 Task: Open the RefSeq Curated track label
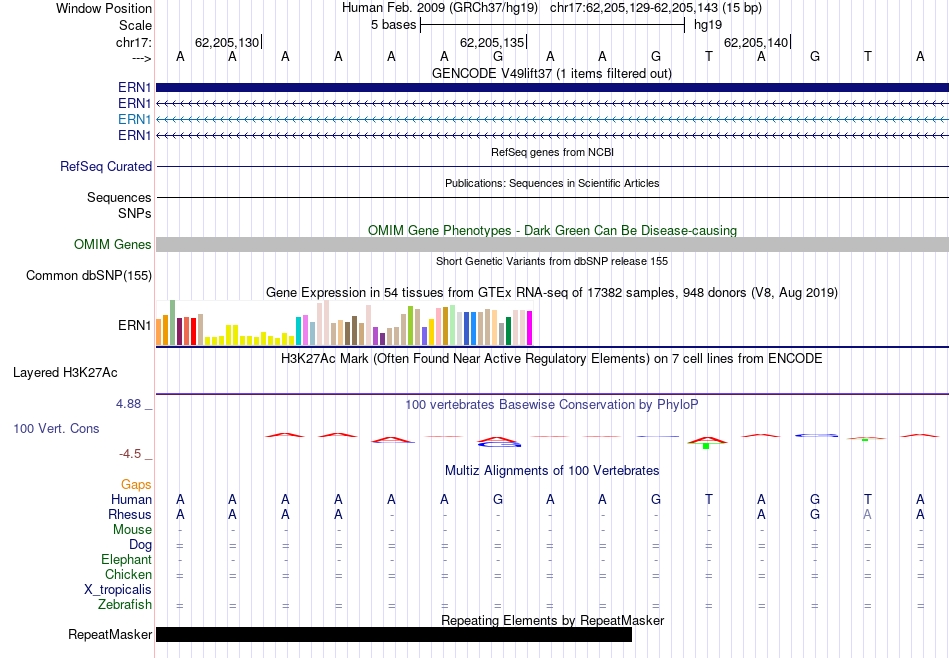[x=106, y=166]
